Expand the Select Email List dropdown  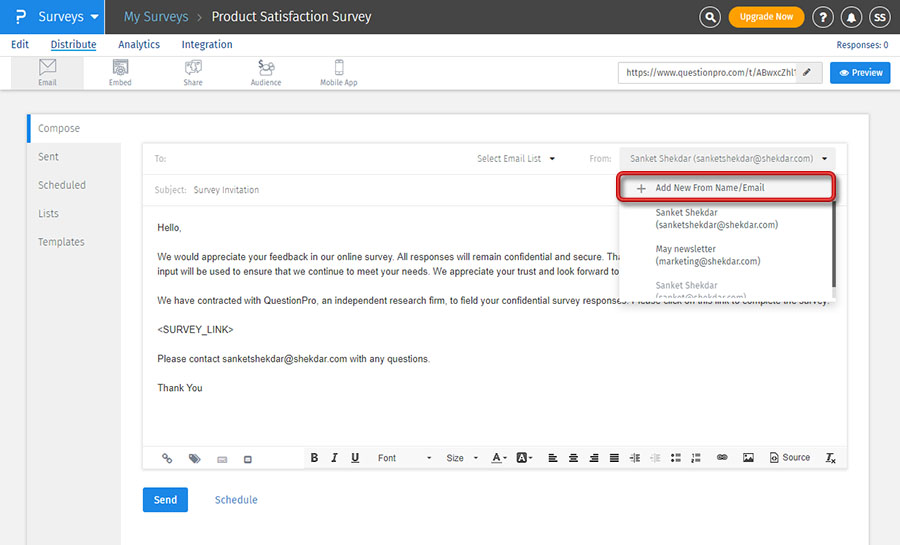coord(516,159)
